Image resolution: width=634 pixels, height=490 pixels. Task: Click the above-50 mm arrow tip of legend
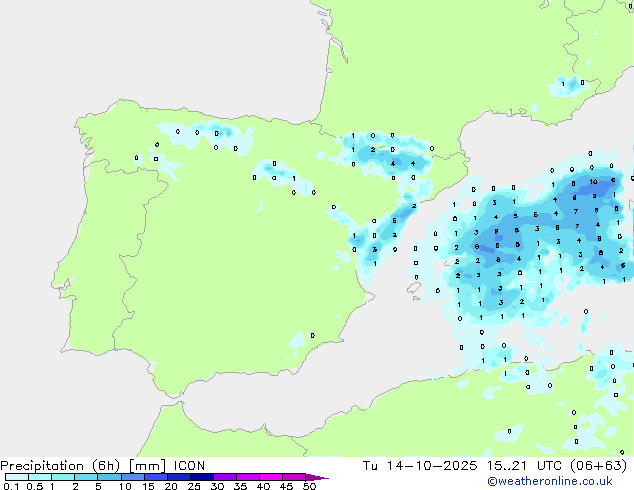tap(317, 477)
